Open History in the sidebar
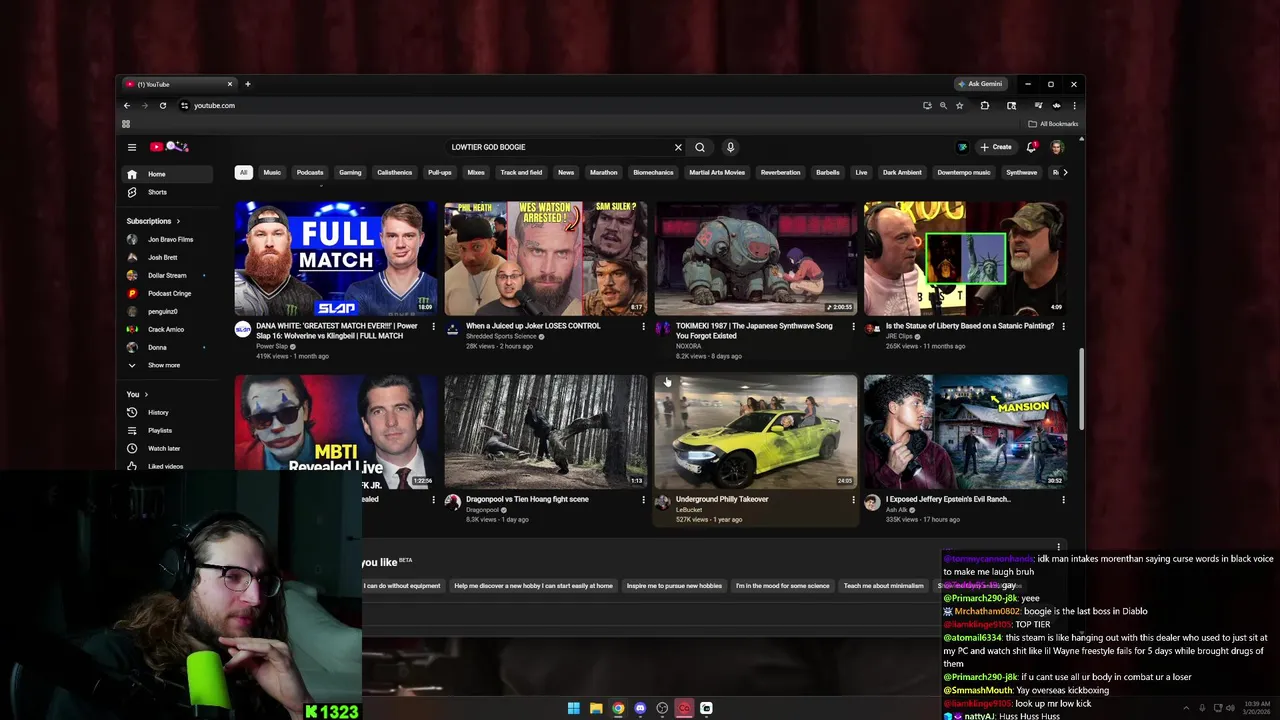Screen dimensions: 1280x720 pos(168,412)
